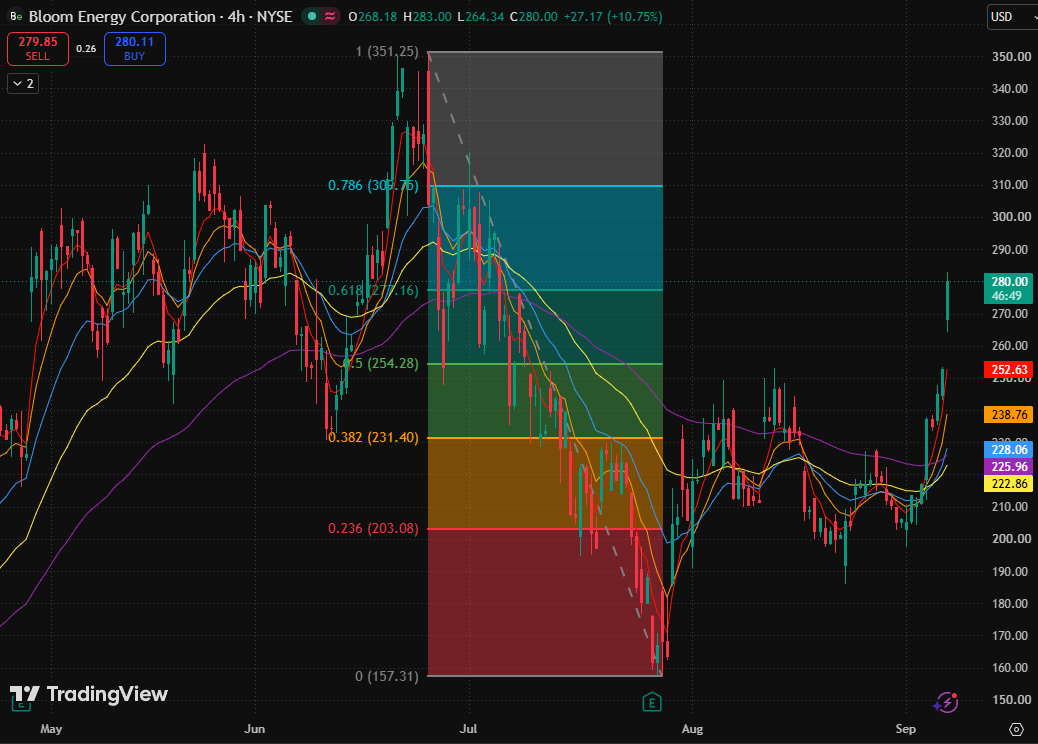1038x744 pixels.
Task: Open the USD currency dropdown
Action: 1013,17
